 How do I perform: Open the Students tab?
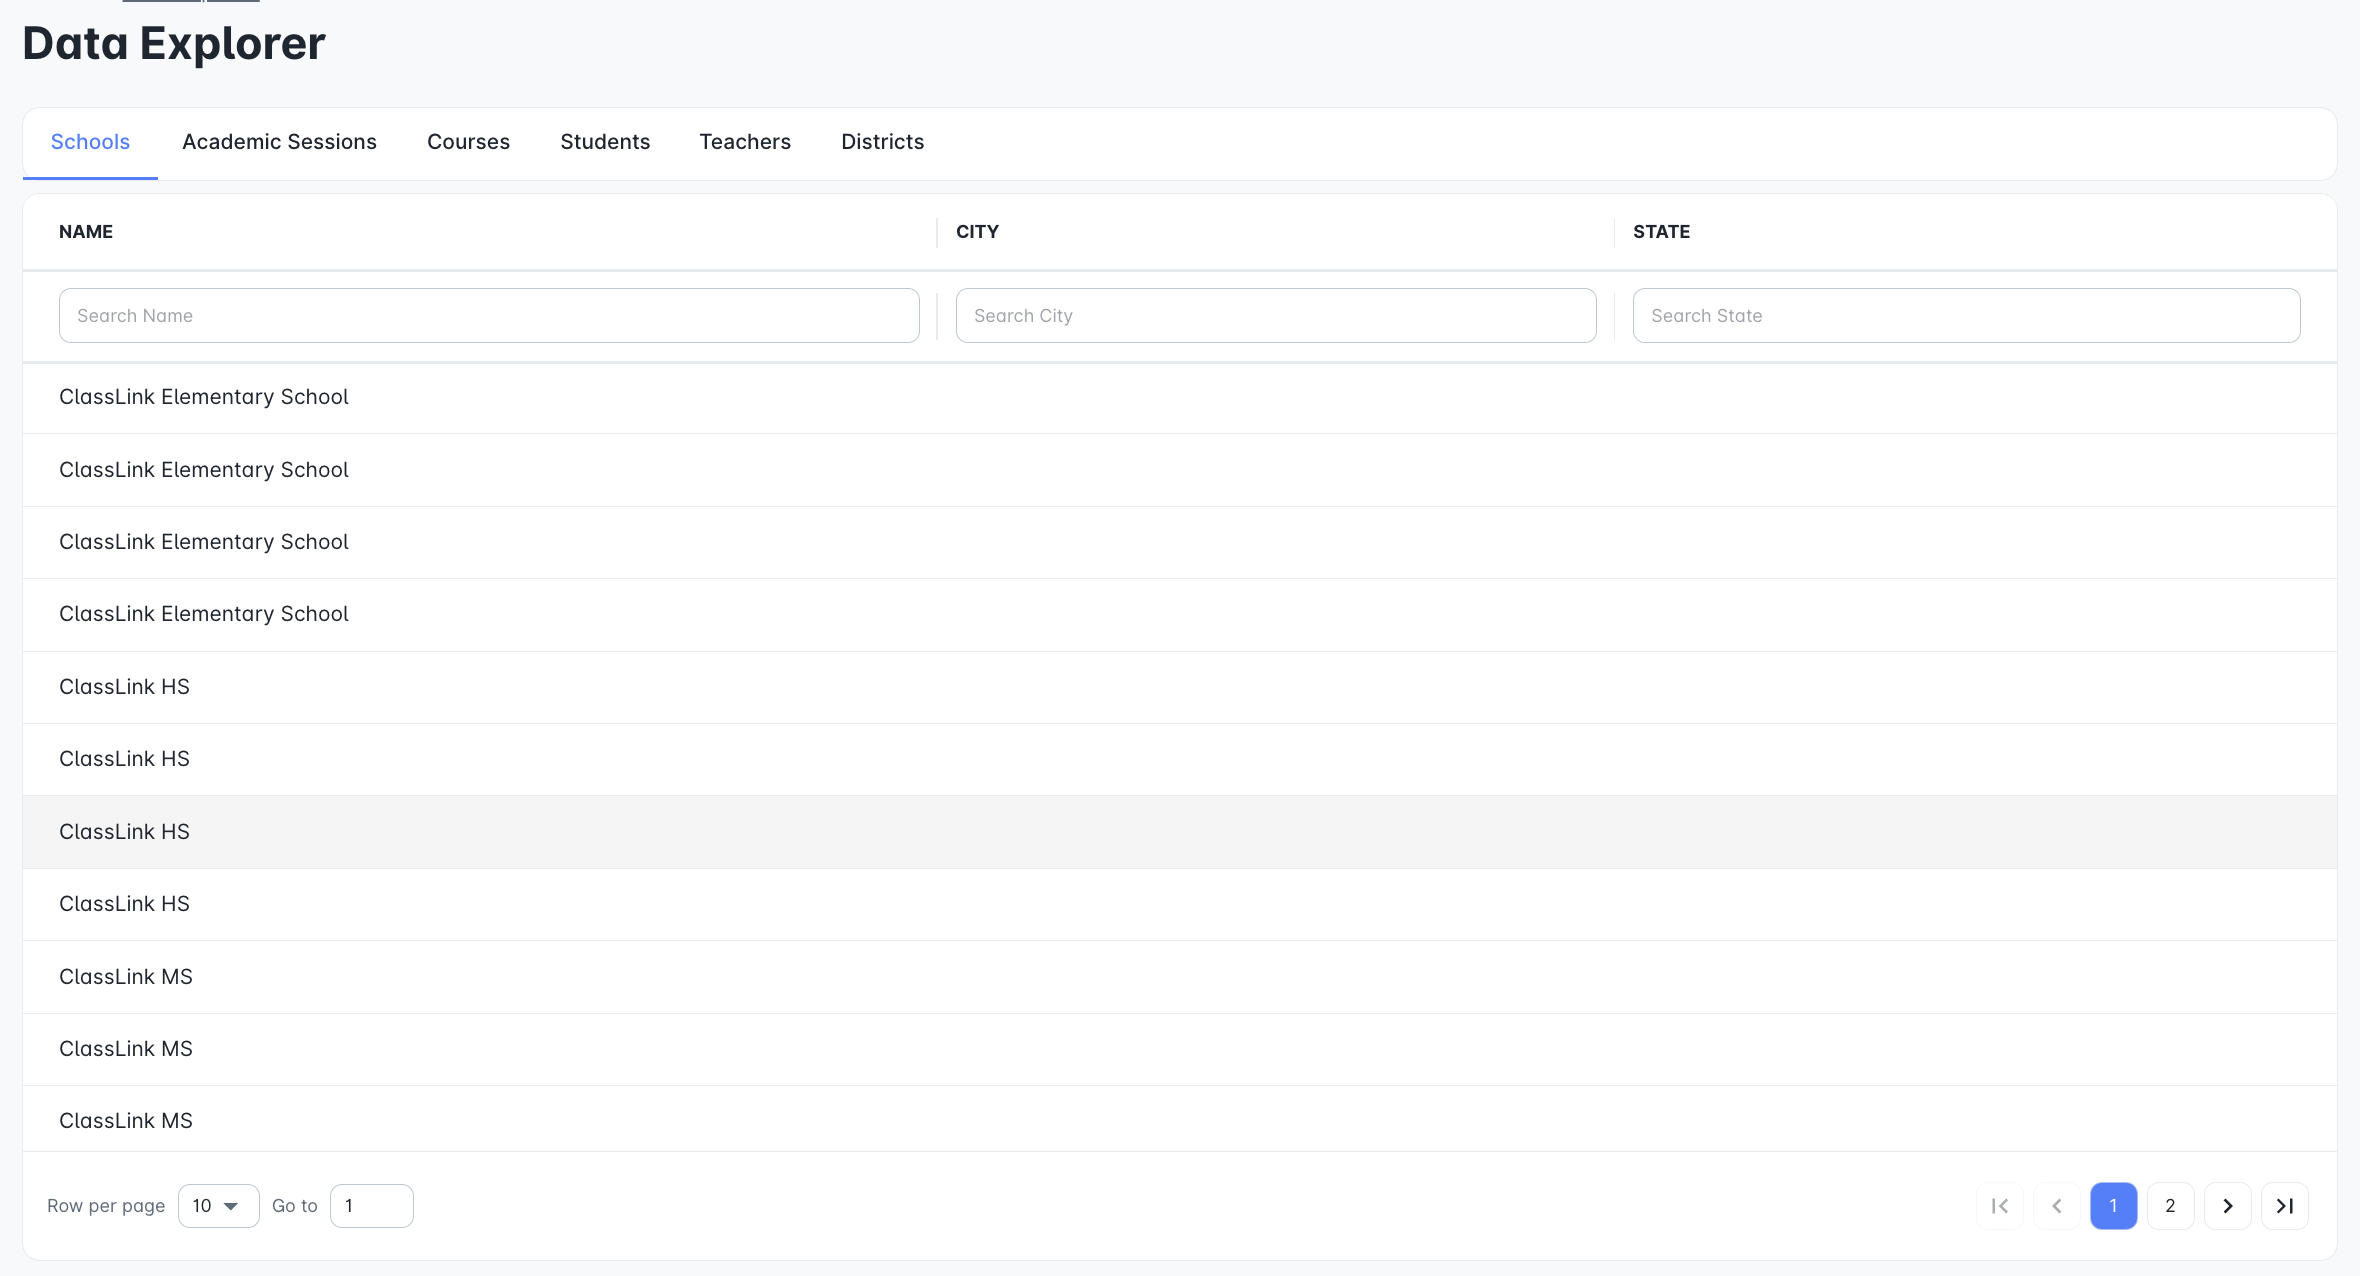coord(605,142)
